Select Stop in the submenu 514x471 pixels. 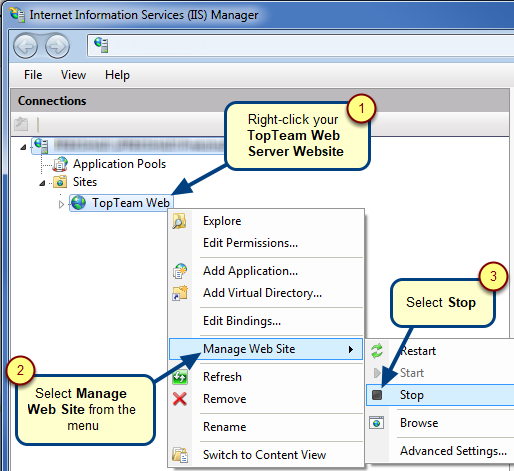point(440,395)
